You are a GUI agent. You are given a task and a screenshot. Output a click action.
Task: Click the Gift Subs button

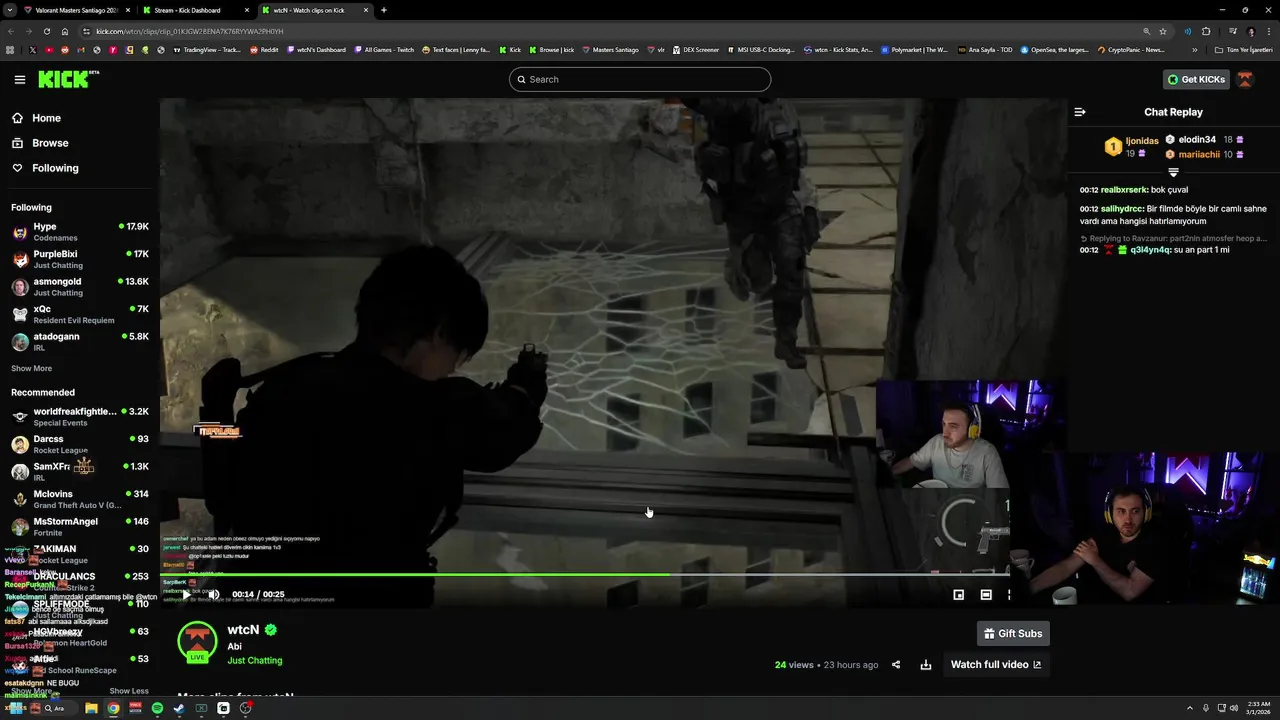1013,633
